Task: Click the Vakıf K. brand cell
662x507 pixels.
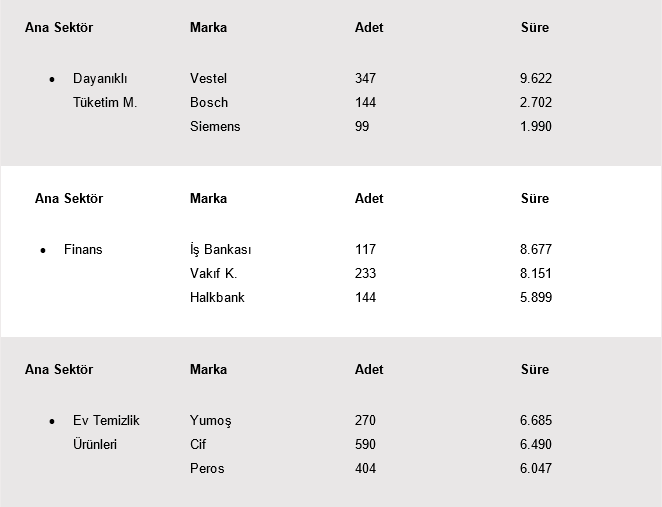Action: tap(213, 273)
